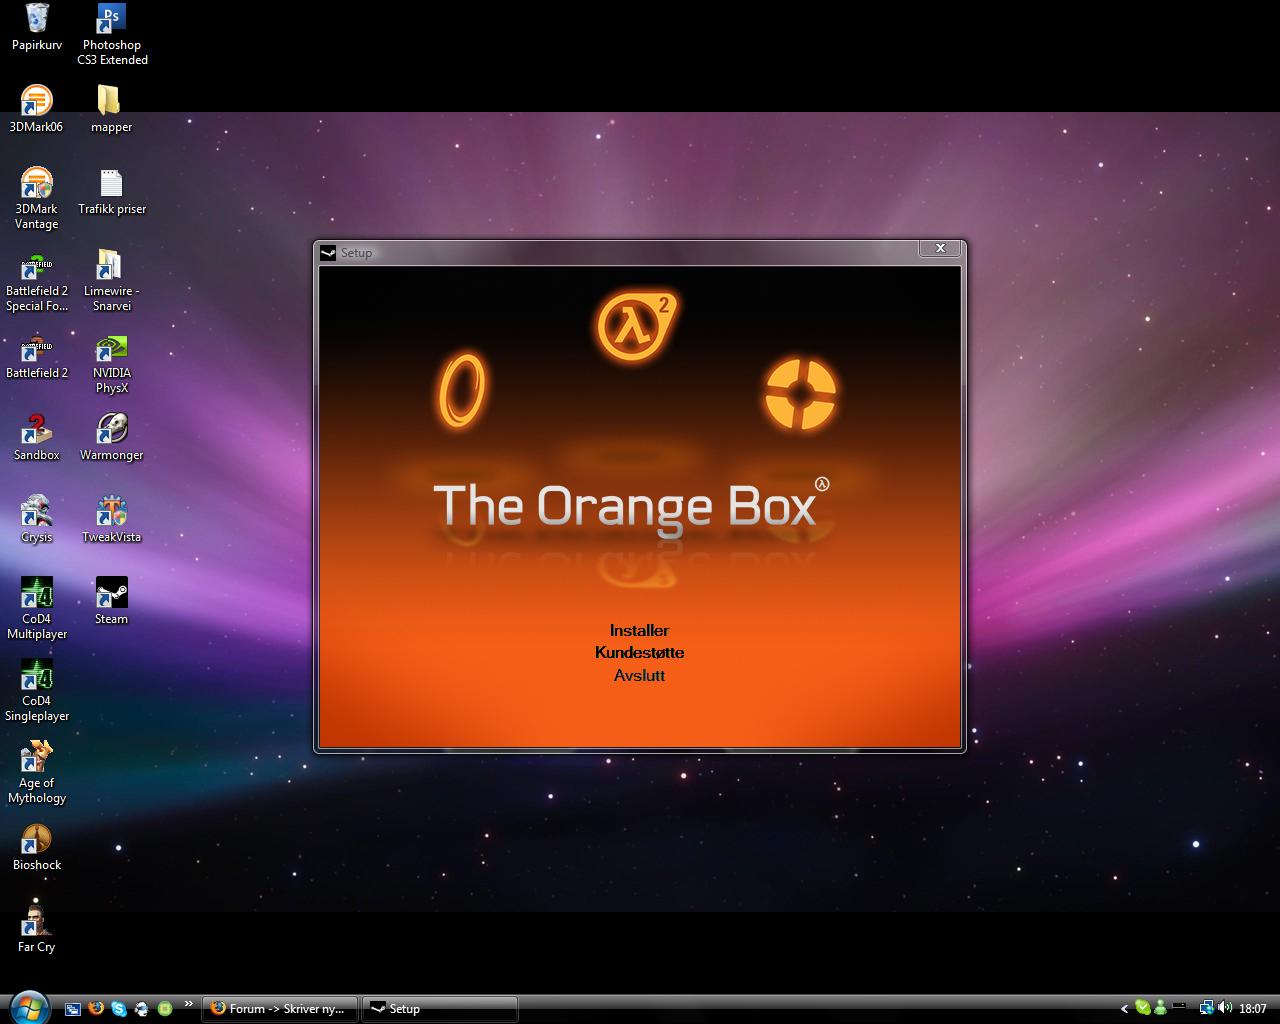Viewport: 1280px width, 1024px height.
Task: Switch to the Forum -> Skriver ny taskbar button
Action: (x=280, y=1009)
